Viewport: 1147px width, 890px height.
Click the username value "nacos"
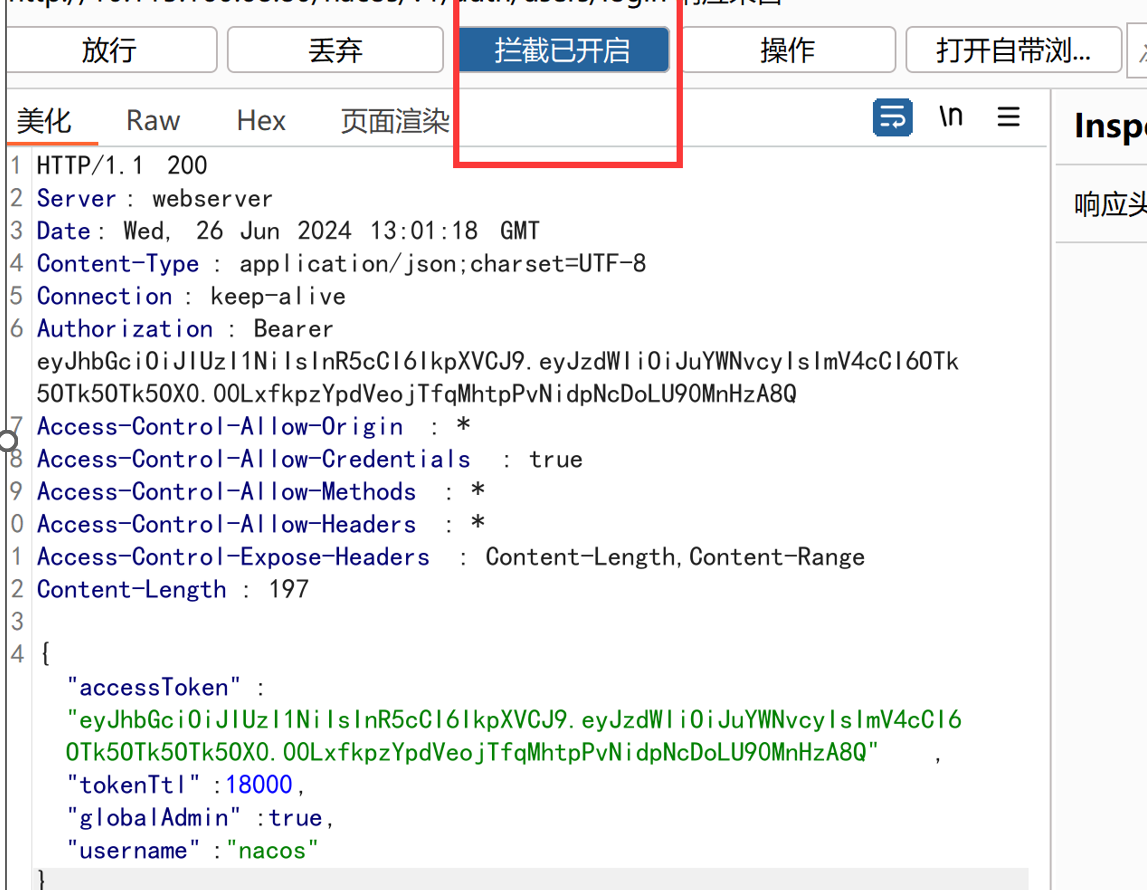click(272, 851)
